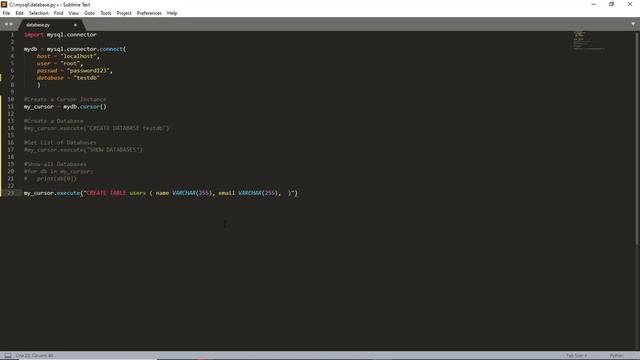Open the File menu
The width and height of the screenshot is (640, 360).
click(6, 13)
